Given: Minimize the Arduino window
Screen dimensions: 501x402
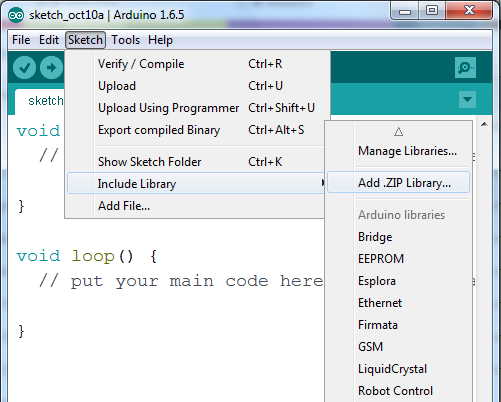Looking at the screenshot, I should click(x=405, y=11).
